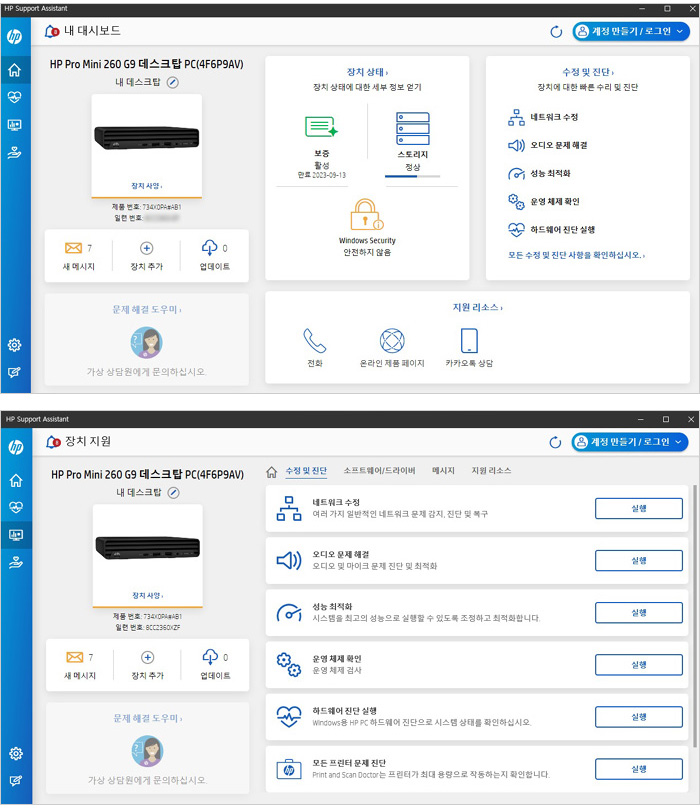Open device support monitor icon in top window sidebar

click(14, 125)
